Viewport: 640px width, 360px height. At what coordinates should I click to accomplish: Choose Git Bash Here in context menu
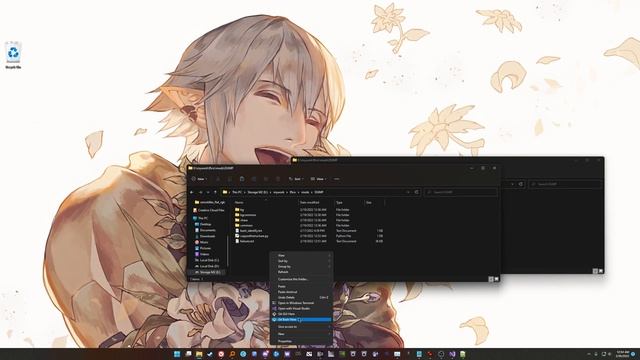click(x=301, y=320)
